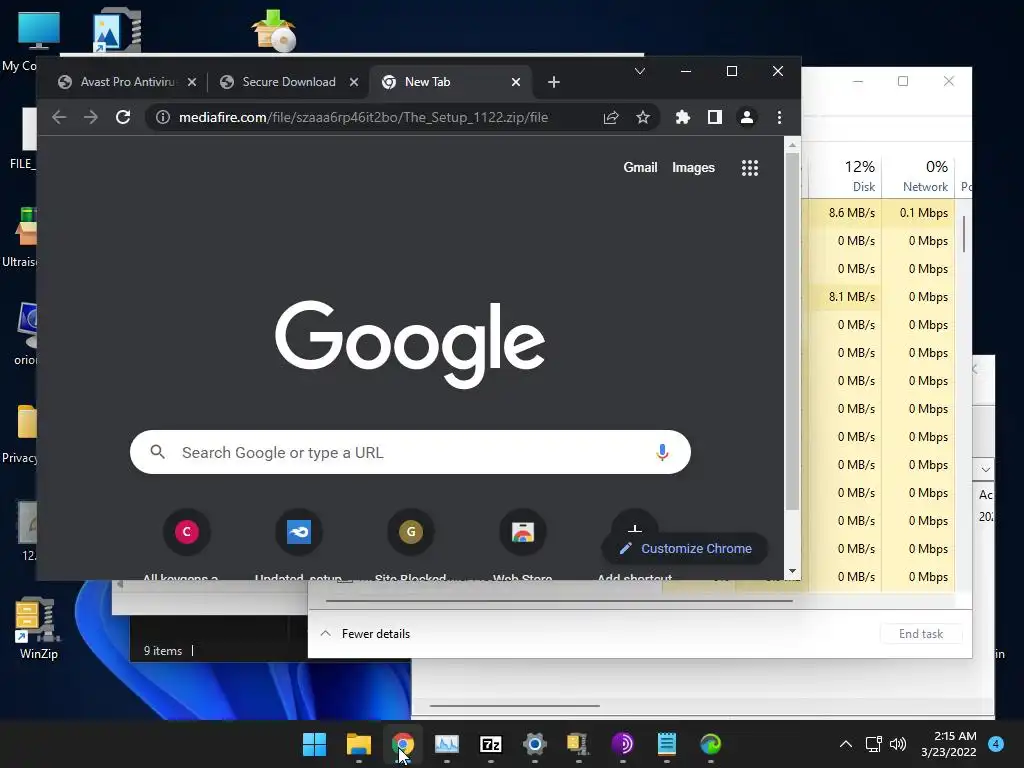Sort Task Manager by Disk column
The height and width of the screenshot is (768, 1024).
pyautogui.click(x=846, y=176)
